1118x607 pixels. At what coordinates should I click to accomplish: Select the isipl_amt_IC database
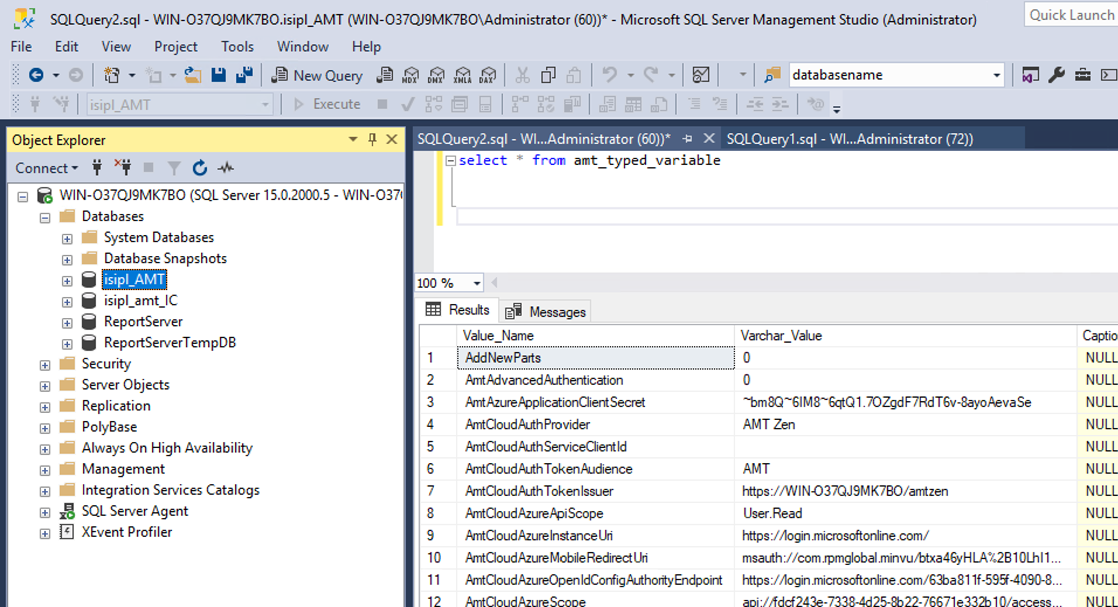point(140,300)
